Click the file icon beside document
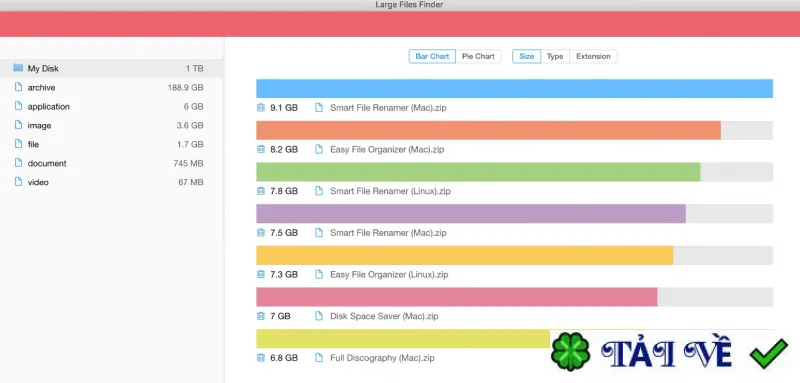Viewport: 800px width, 383px height. pos(18,162)
